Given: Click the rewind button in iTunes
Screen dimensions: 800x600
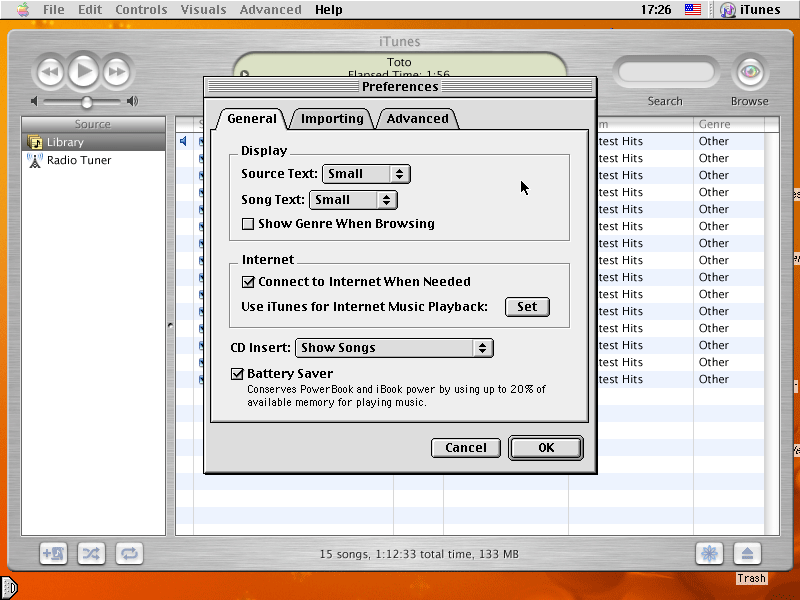Looking at the screenshot, I should (49, 72).
